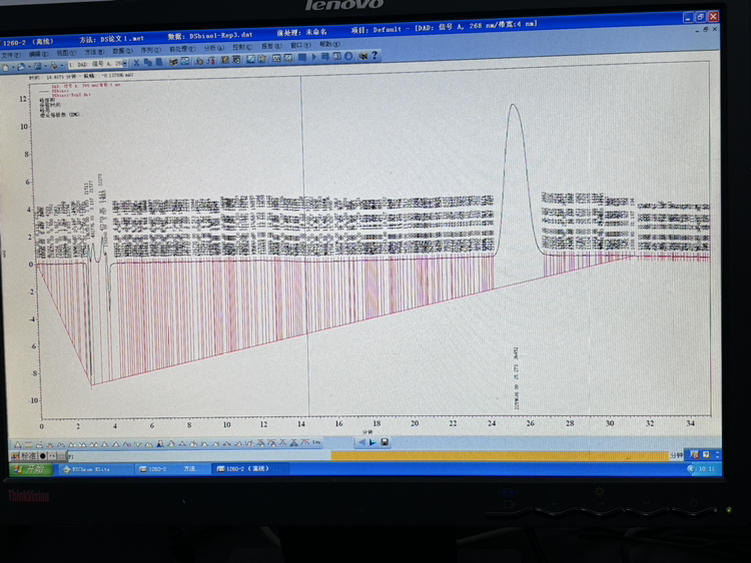Click the Save disk toolbar icon
The image size is (751, 563).
coord(35,63)
